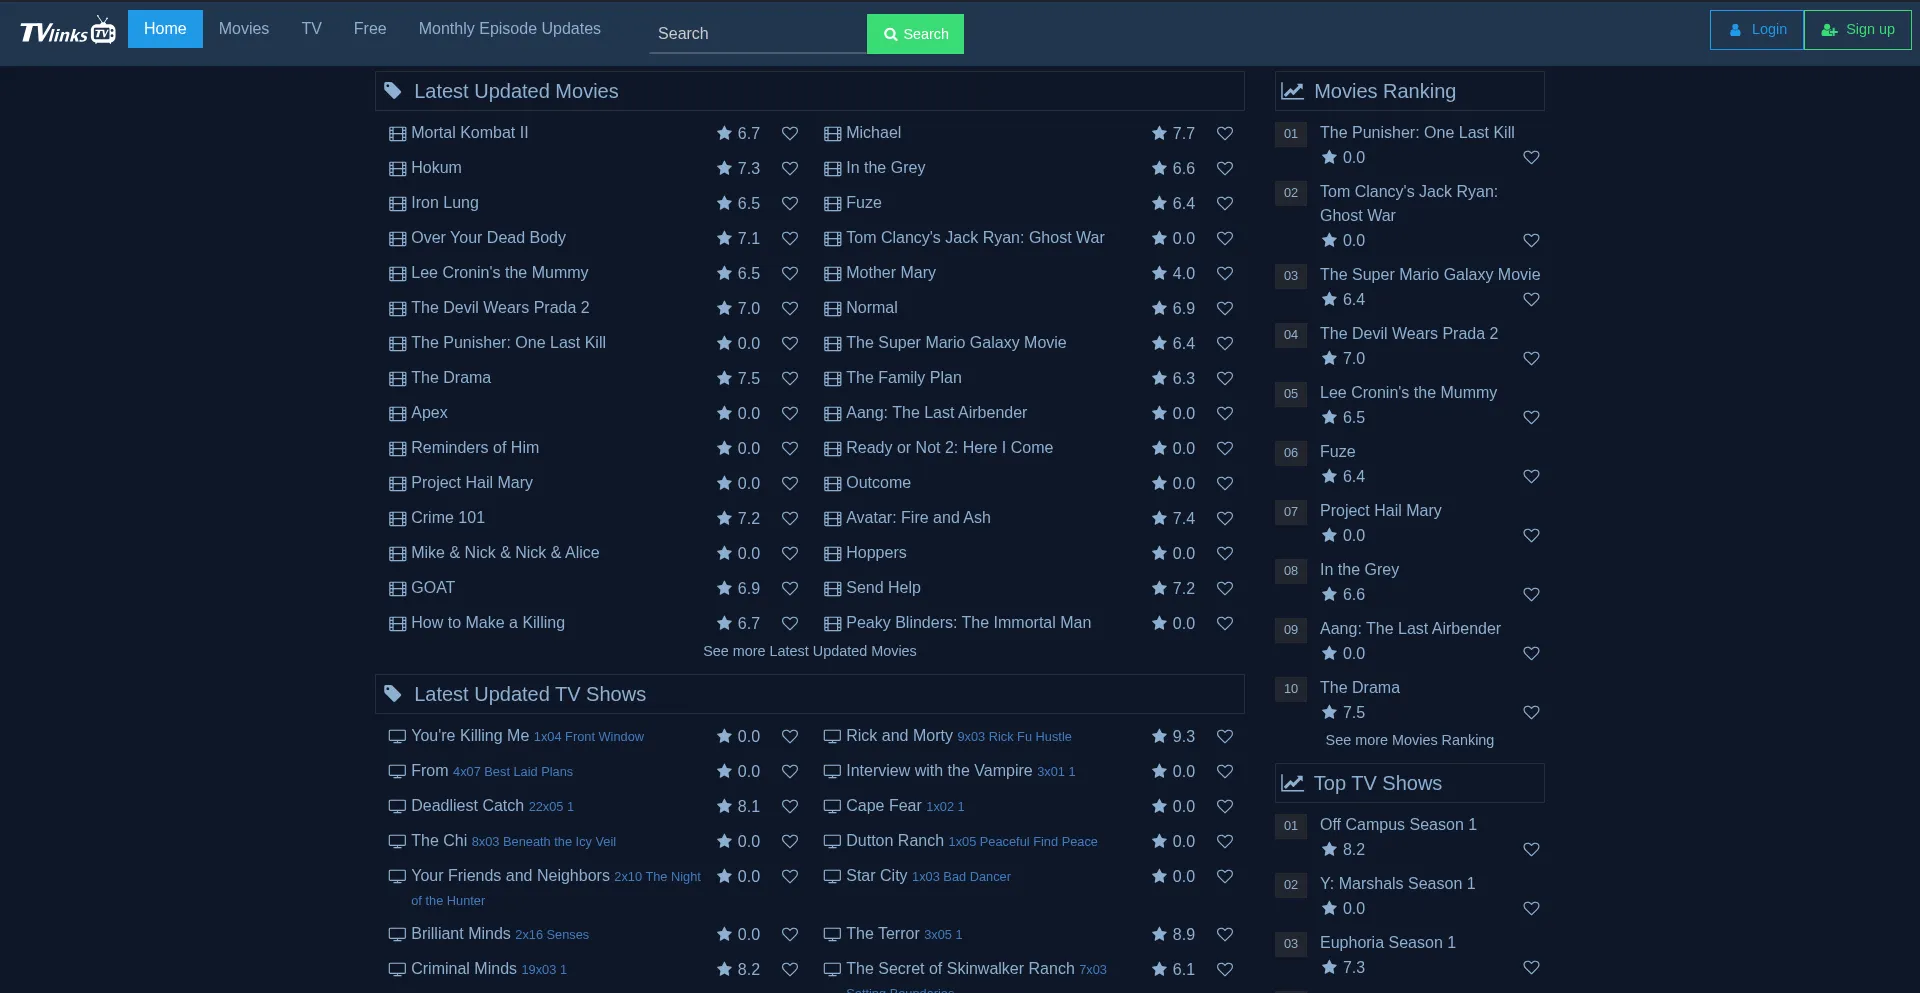1920x993 pixels.
Task: Click film icon beside Send Help
Action: (x=832, y=589)
